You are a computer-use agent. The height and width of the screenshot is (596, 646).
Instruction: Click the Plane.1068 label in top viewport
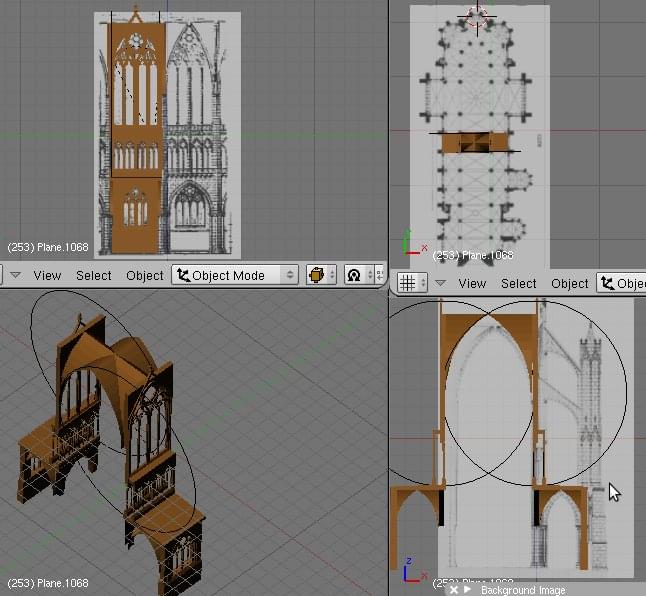click(x=473, y=255)
